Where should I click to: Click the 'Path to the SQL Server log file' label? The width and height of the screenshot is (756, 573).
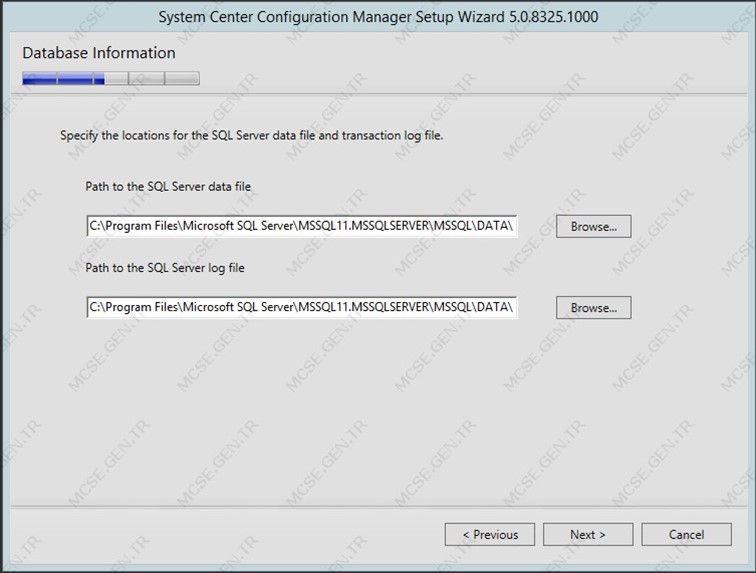click(x=165, y=268)
